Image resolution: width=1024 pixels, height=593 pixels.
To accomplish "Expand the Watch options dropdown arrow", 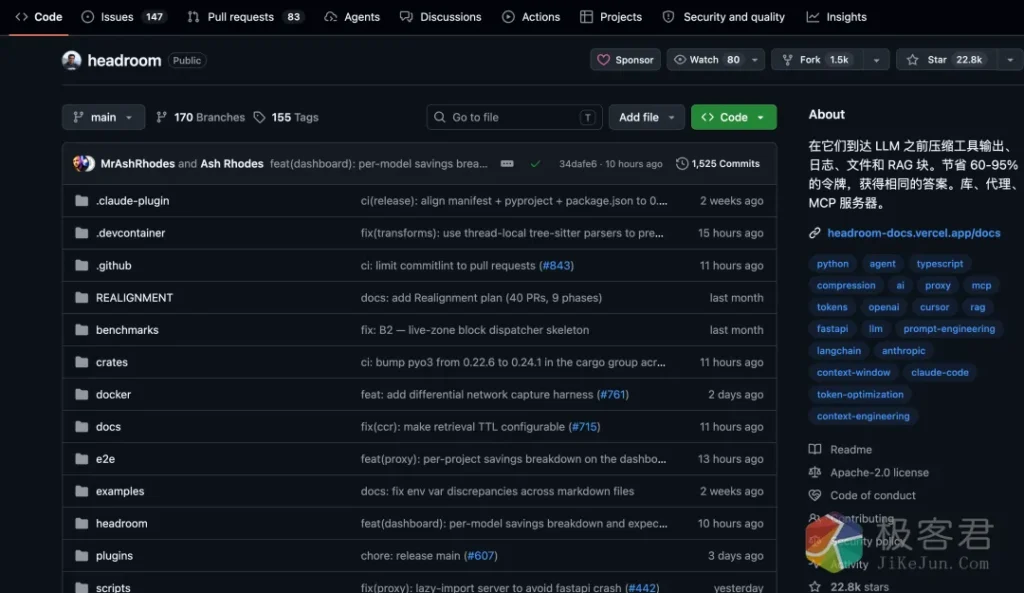I will (x=755, y=59).
